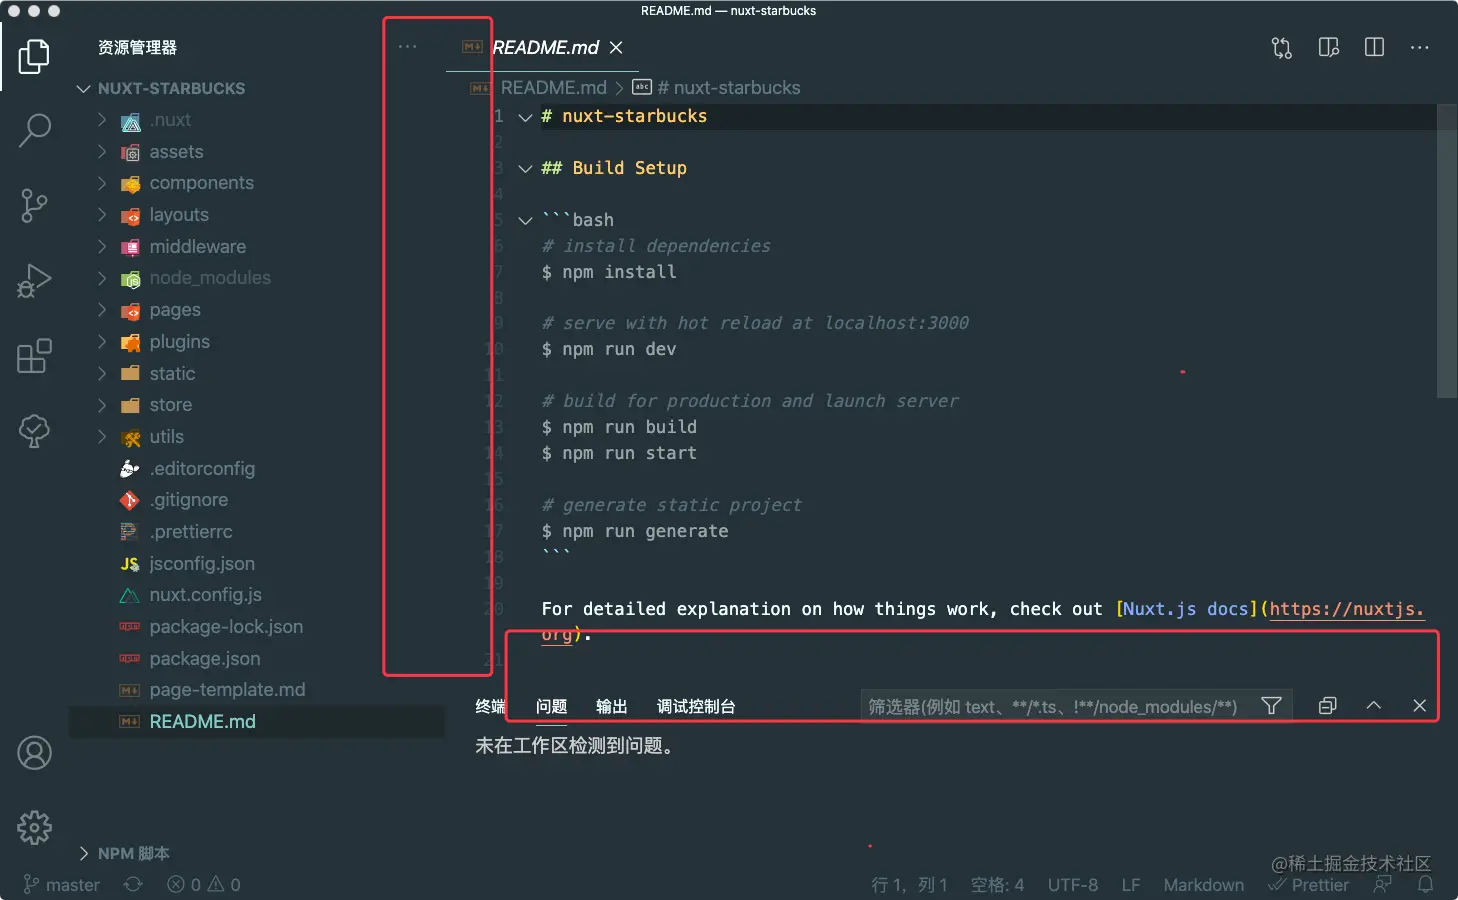Expand the layouts folder
This screenshot has height=900, width=1458.
point(102,215)
